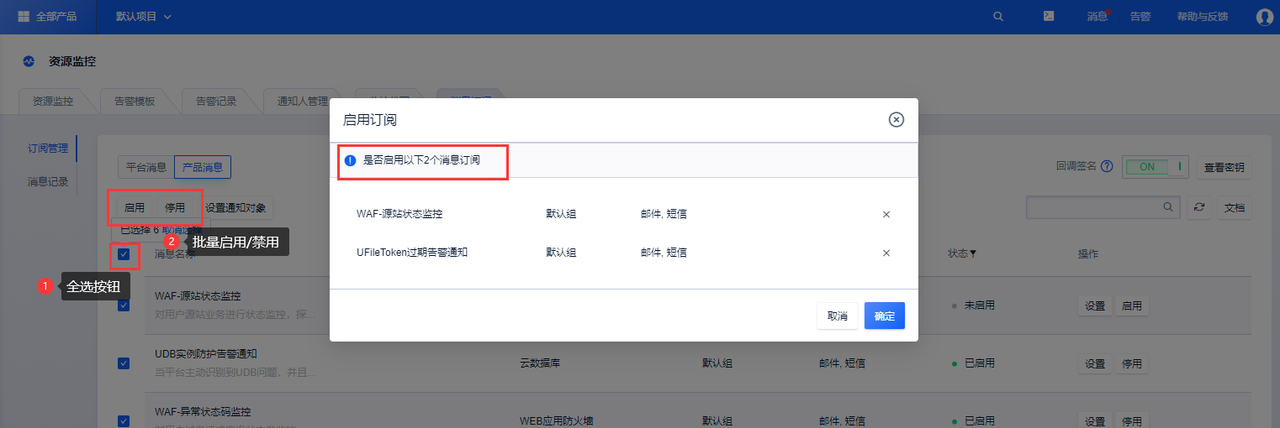Remove UFileToken过期告警通知 from the dialog list
This screenshot has width=1280, height=428.
(x=886, y=252)
